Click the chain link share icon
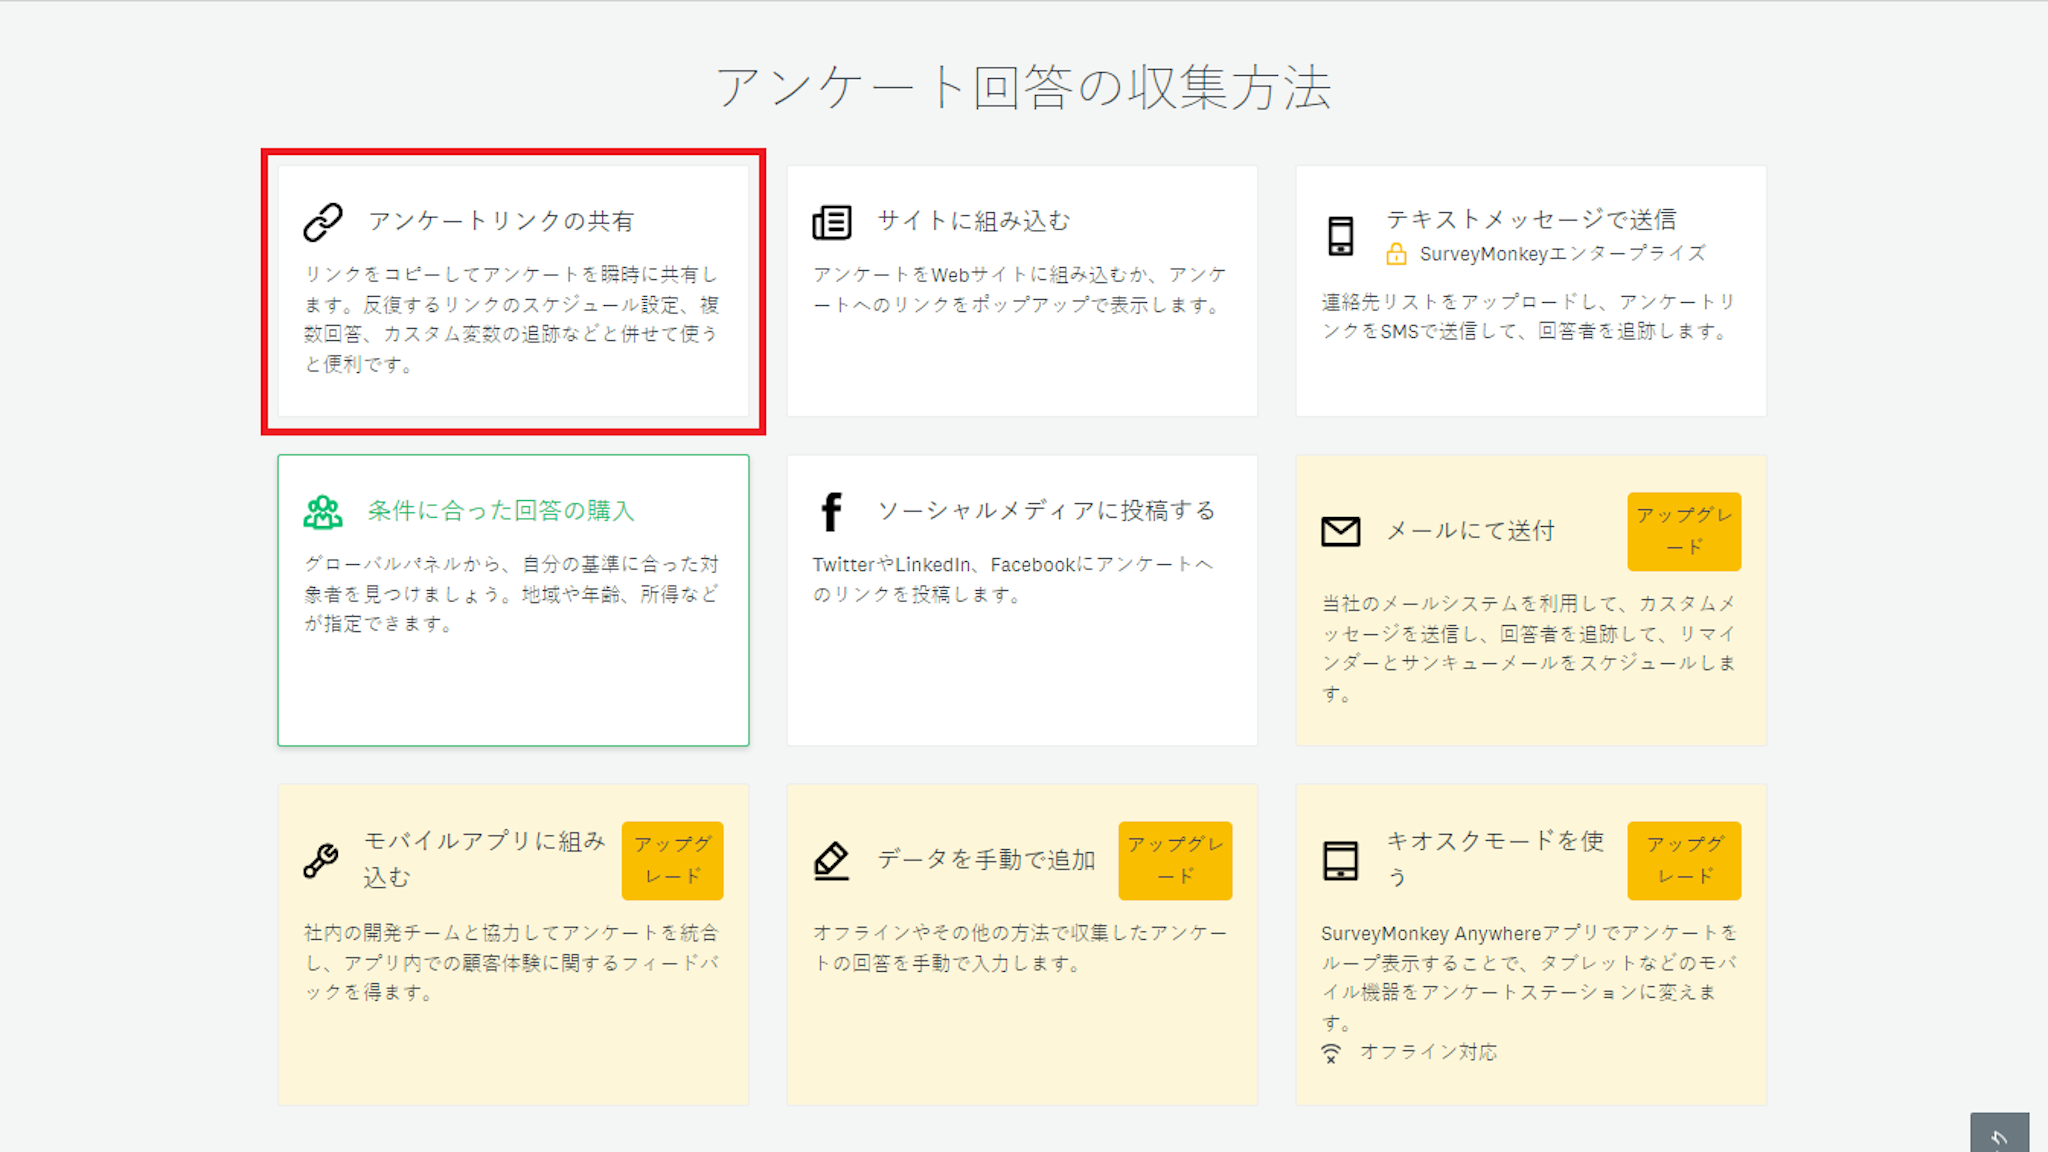 [x=323, y=222]
